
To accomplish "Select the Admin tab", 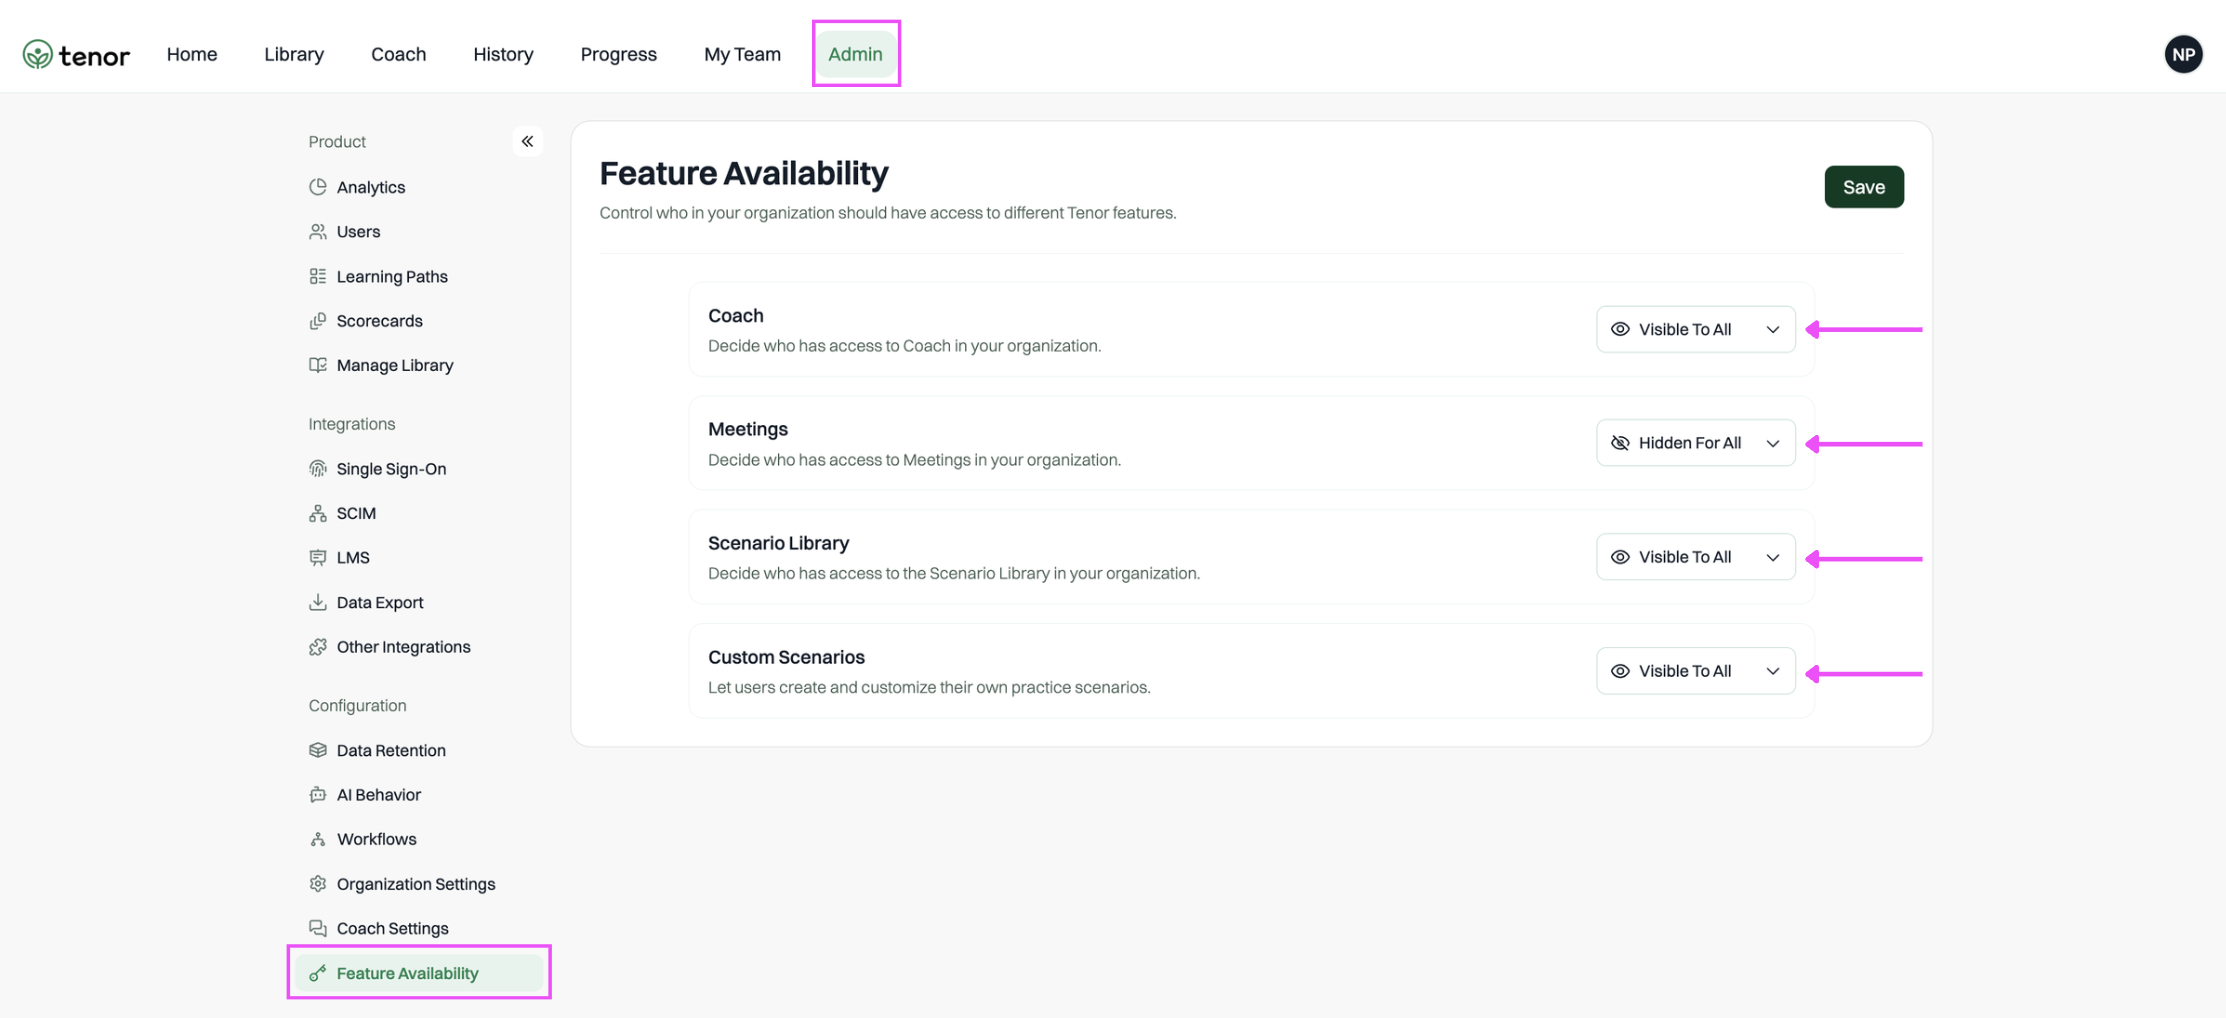I will [x=855, y=54].
